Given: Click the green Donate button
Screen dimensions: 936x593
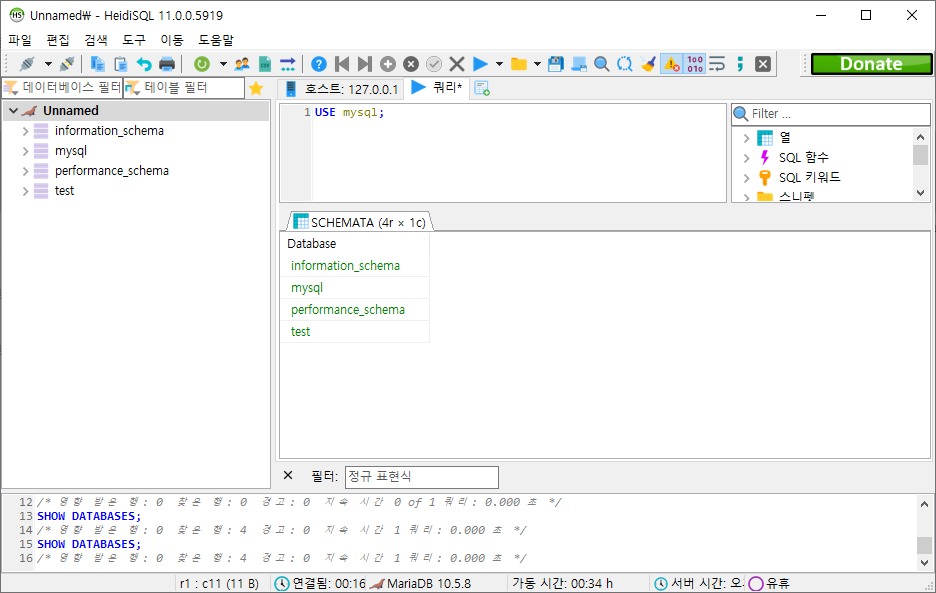Looking at the screenshot, I should click(870, 64).
